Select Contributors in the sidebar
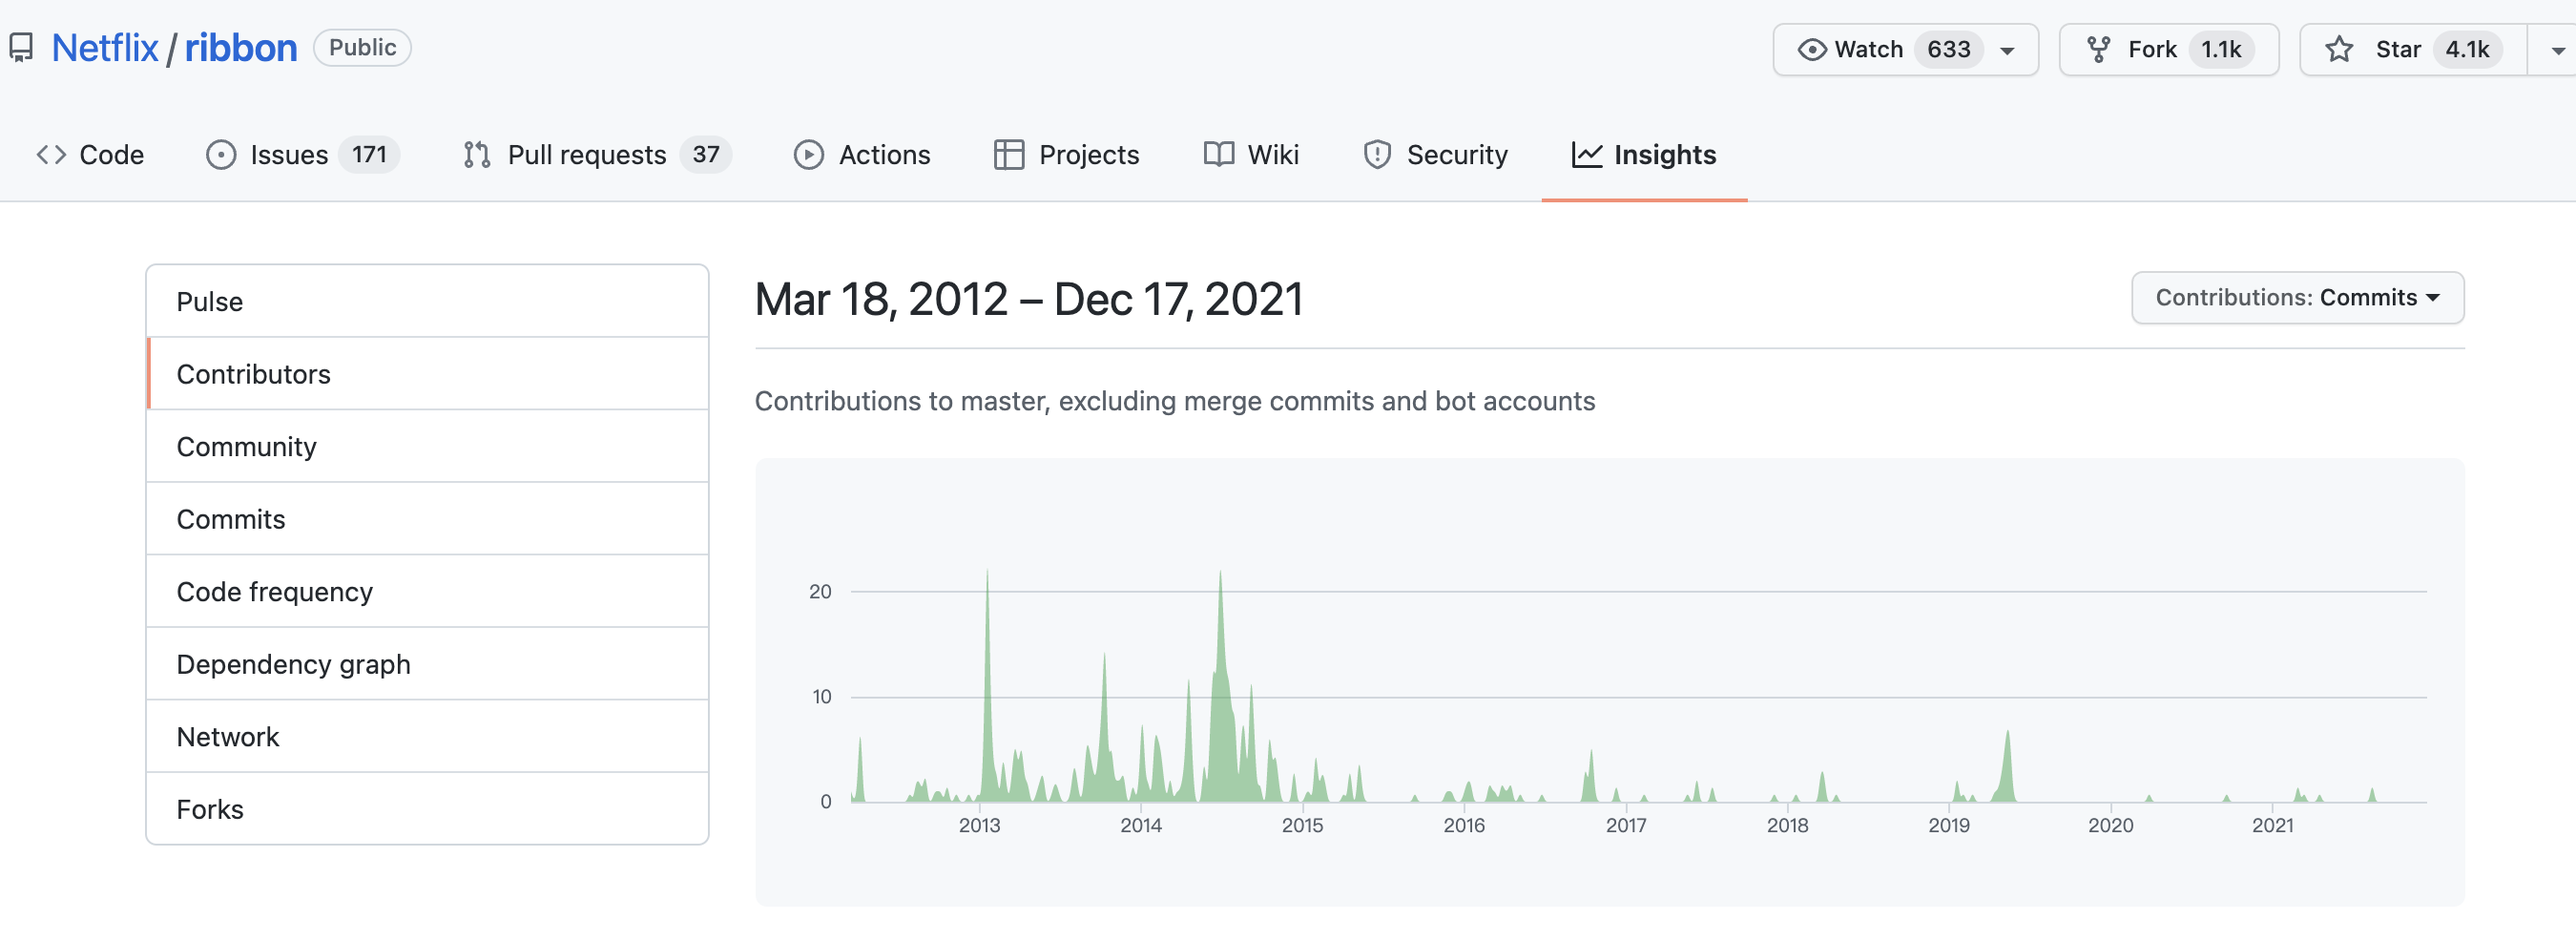The height and width of the screenshot is (941, 2576). (427, 373)
